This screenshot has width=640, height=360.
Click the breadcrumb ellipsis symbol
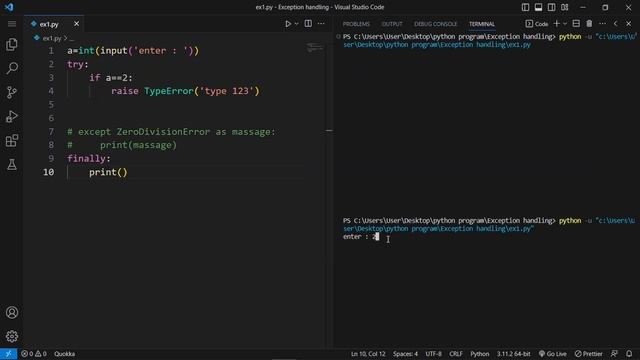72,38
